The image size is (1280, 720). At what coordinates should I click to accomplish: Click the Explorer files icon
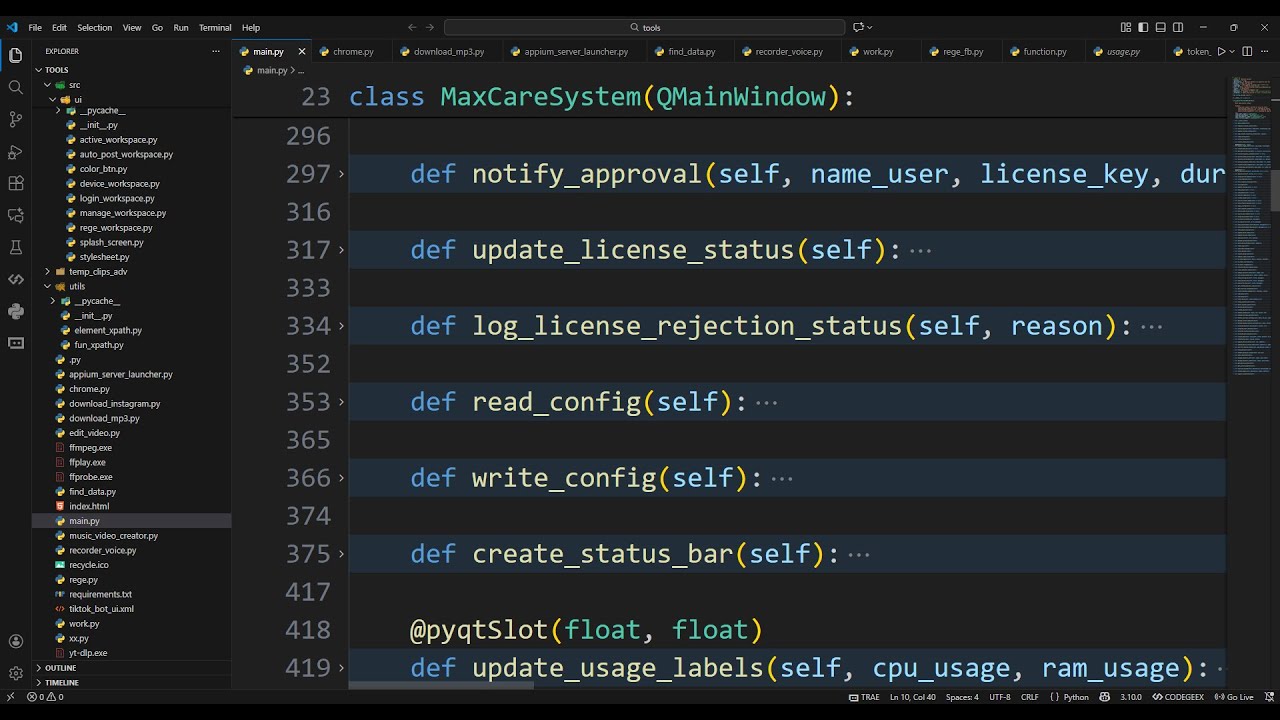tap(15, 55)
